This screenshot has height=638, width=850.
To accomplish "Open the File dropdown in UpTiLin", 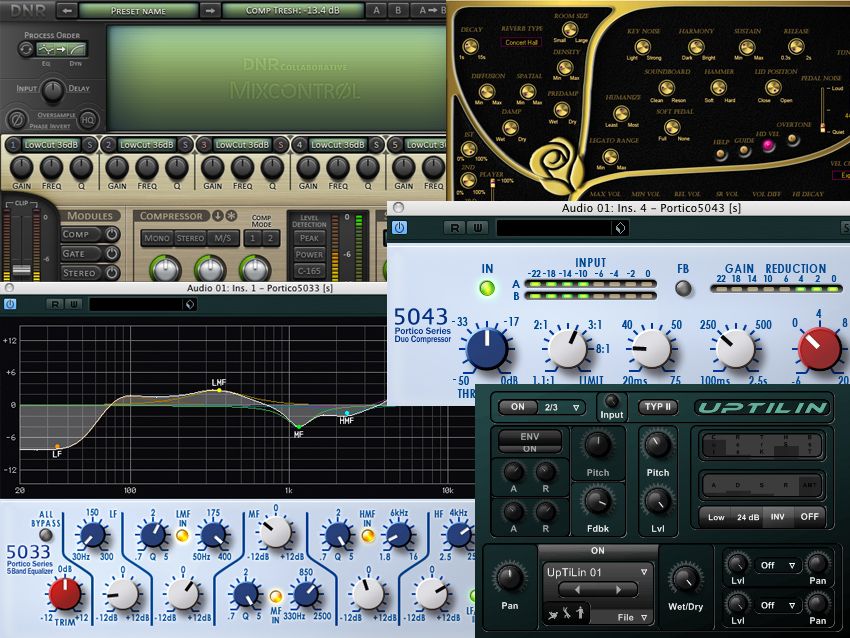I will (x=631, y=617).
